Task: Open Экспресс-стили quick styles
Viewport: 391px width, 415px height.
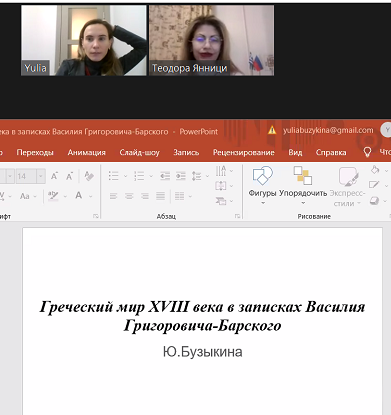Action: click(347, 187)
